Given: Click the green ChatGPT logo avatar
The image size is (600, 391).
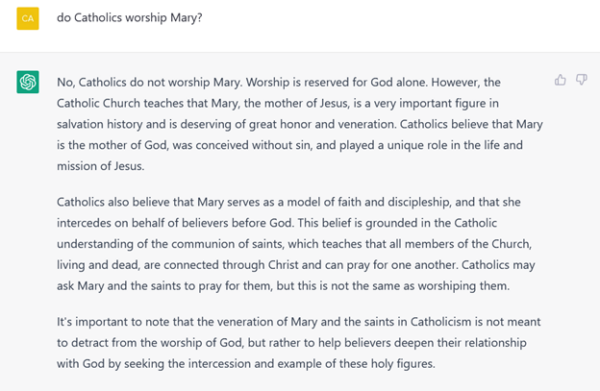Looking at the screenshot, I should pos(28,82).
